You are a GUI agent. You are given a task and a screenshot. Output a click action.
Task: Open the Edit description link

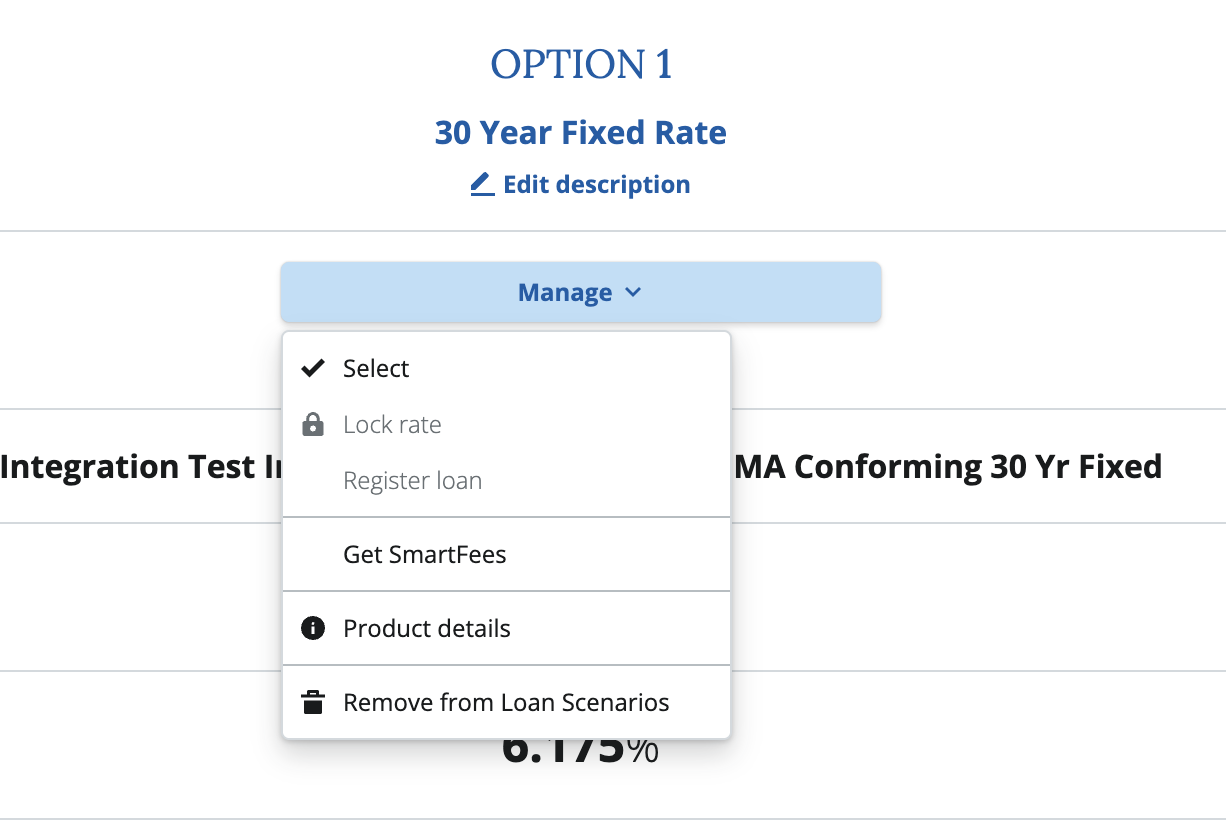coord(596,184)
